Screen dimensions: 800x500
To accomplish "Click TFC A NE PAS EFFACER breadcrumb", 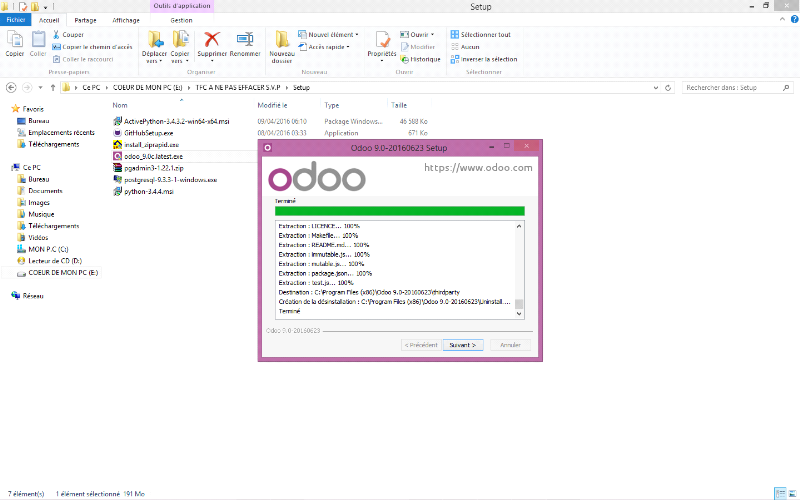I will pos(238,88).
